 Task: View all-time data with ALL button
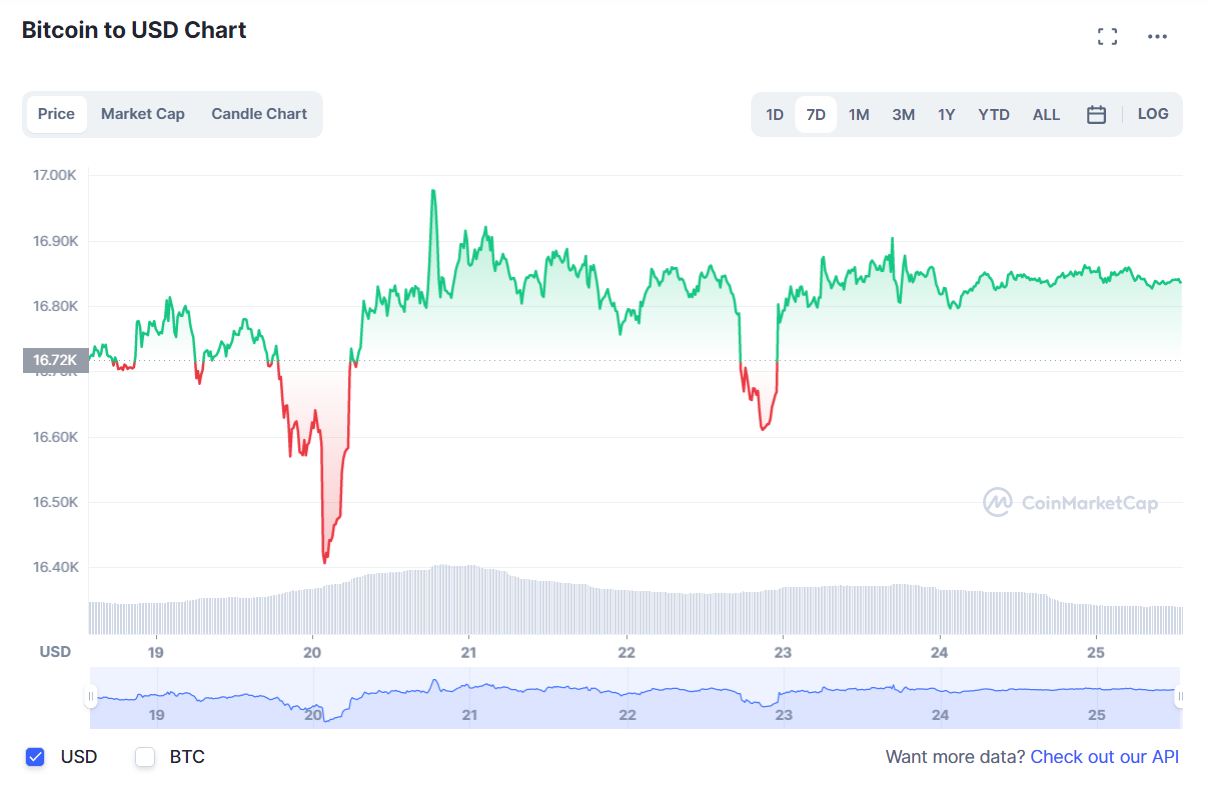[x=1046, y=114]
